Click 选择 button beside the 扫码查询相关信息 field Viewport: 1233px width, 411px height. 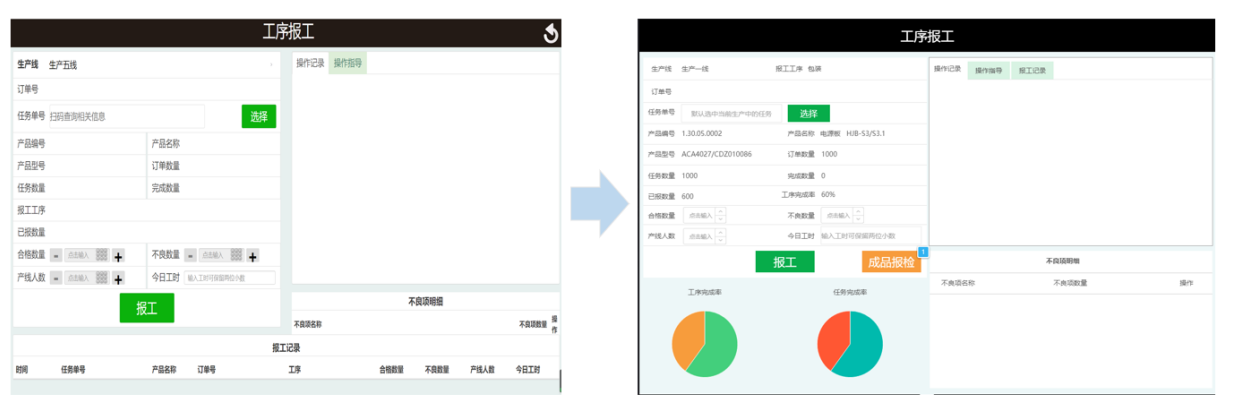tap(259, 117)
